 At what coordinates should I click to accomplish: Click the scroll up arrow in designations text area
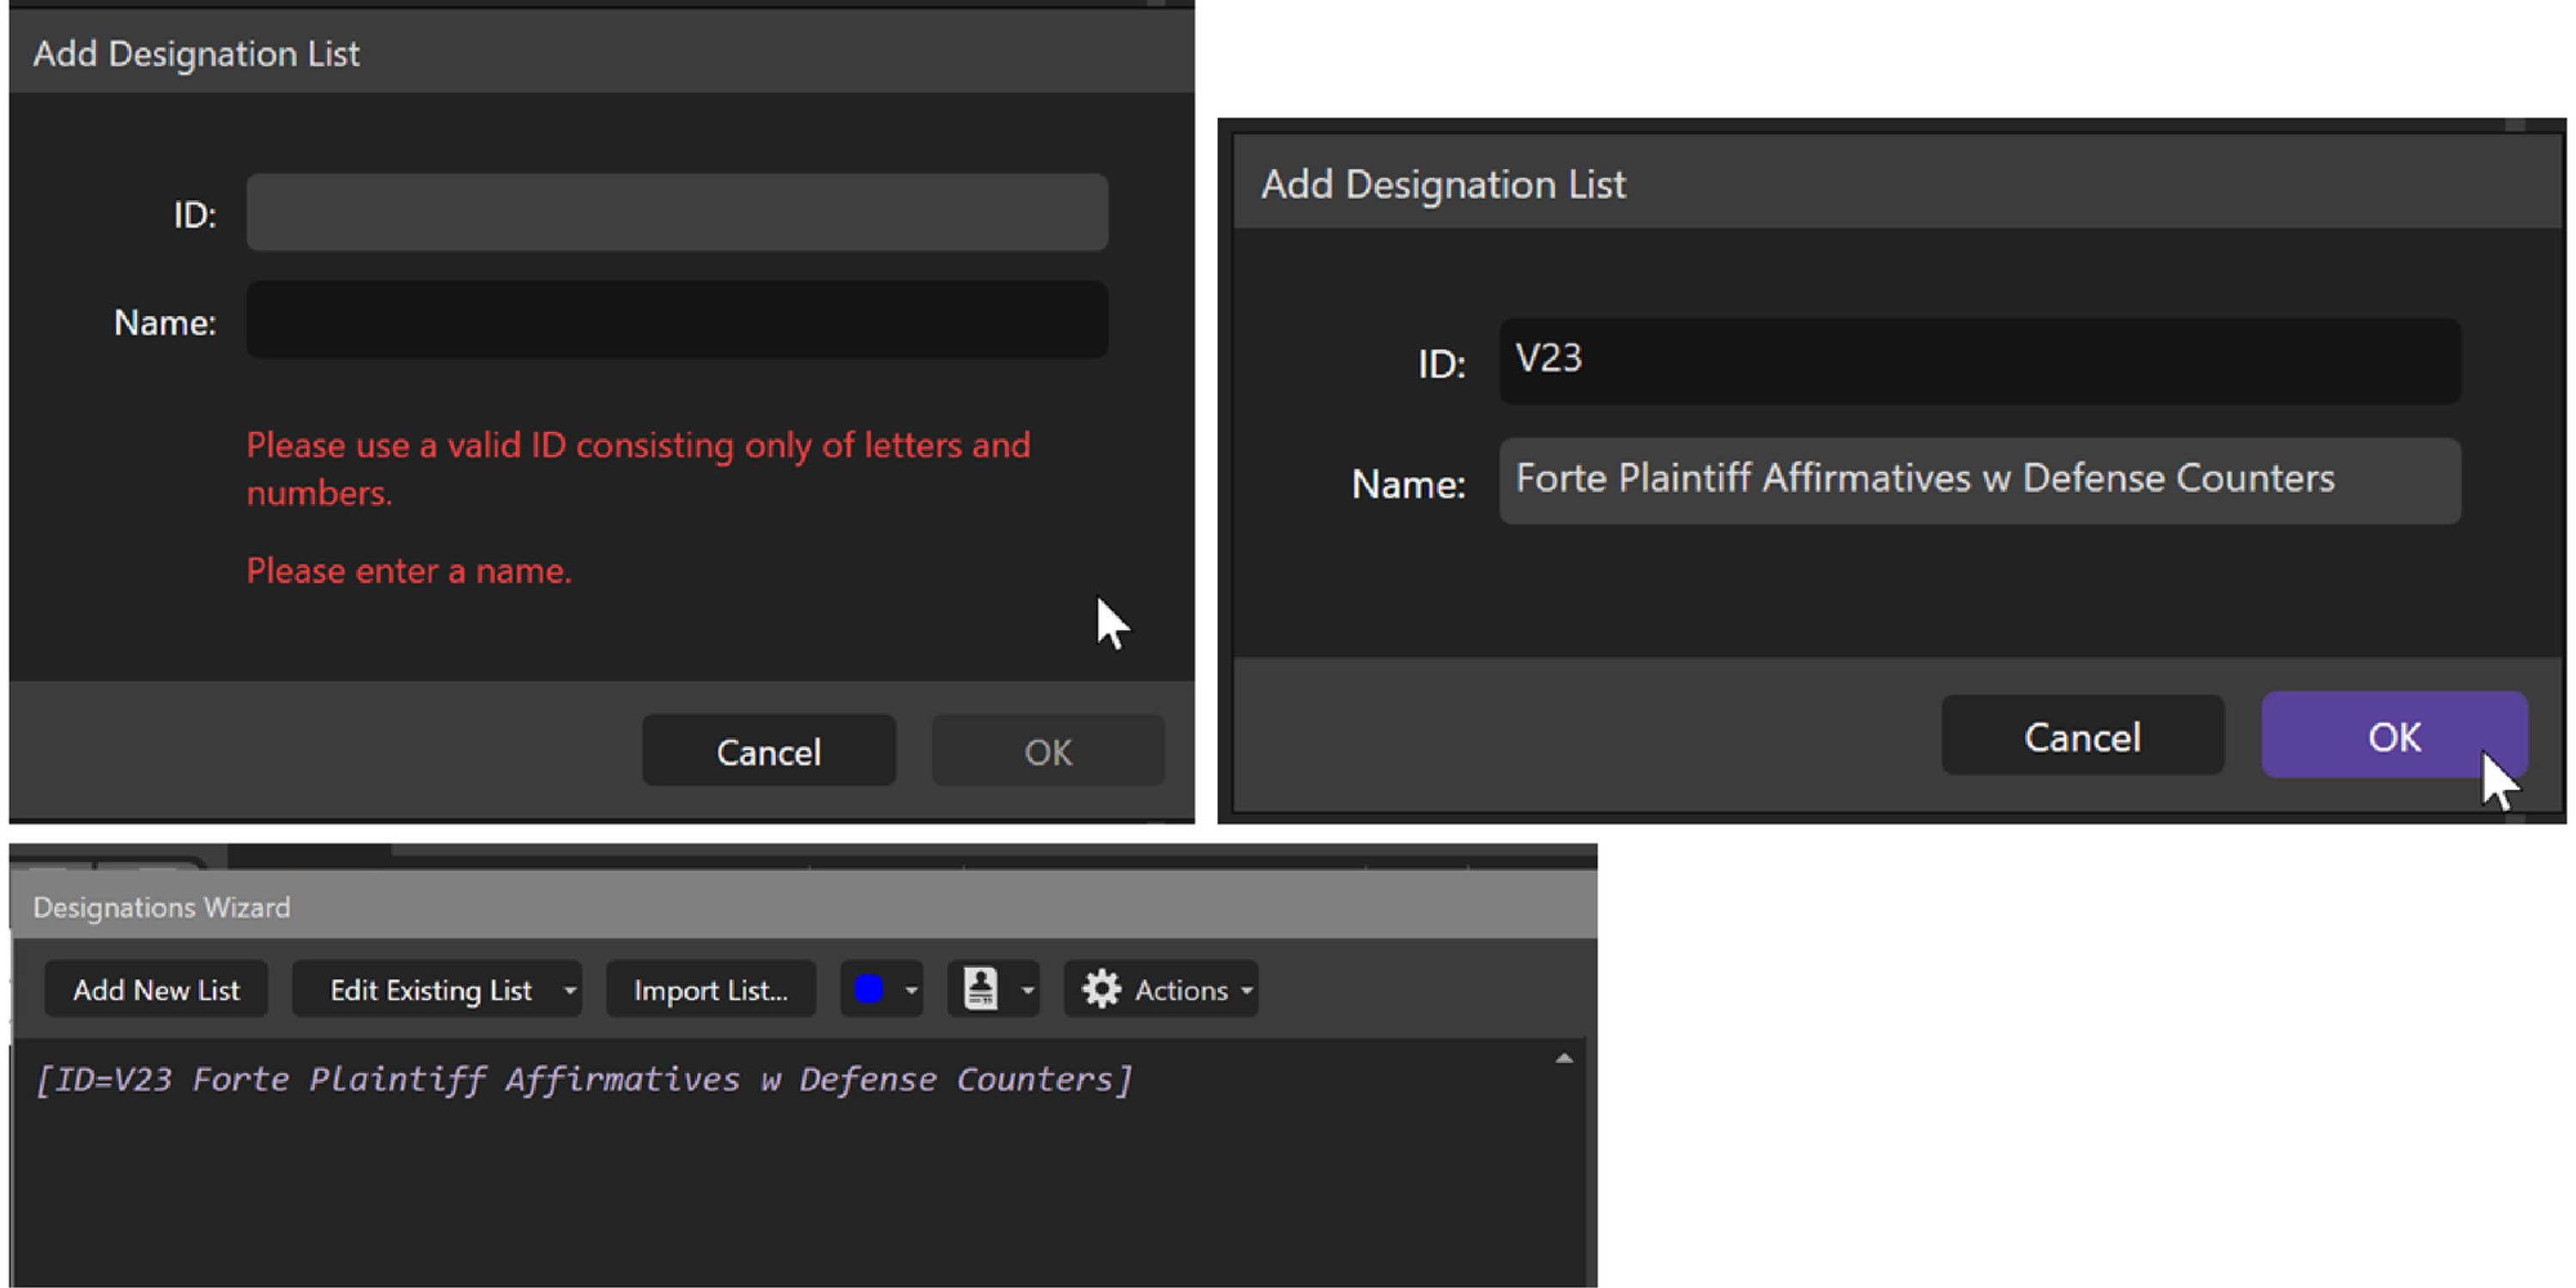pyautogui.click(x=1564, y=1058)
